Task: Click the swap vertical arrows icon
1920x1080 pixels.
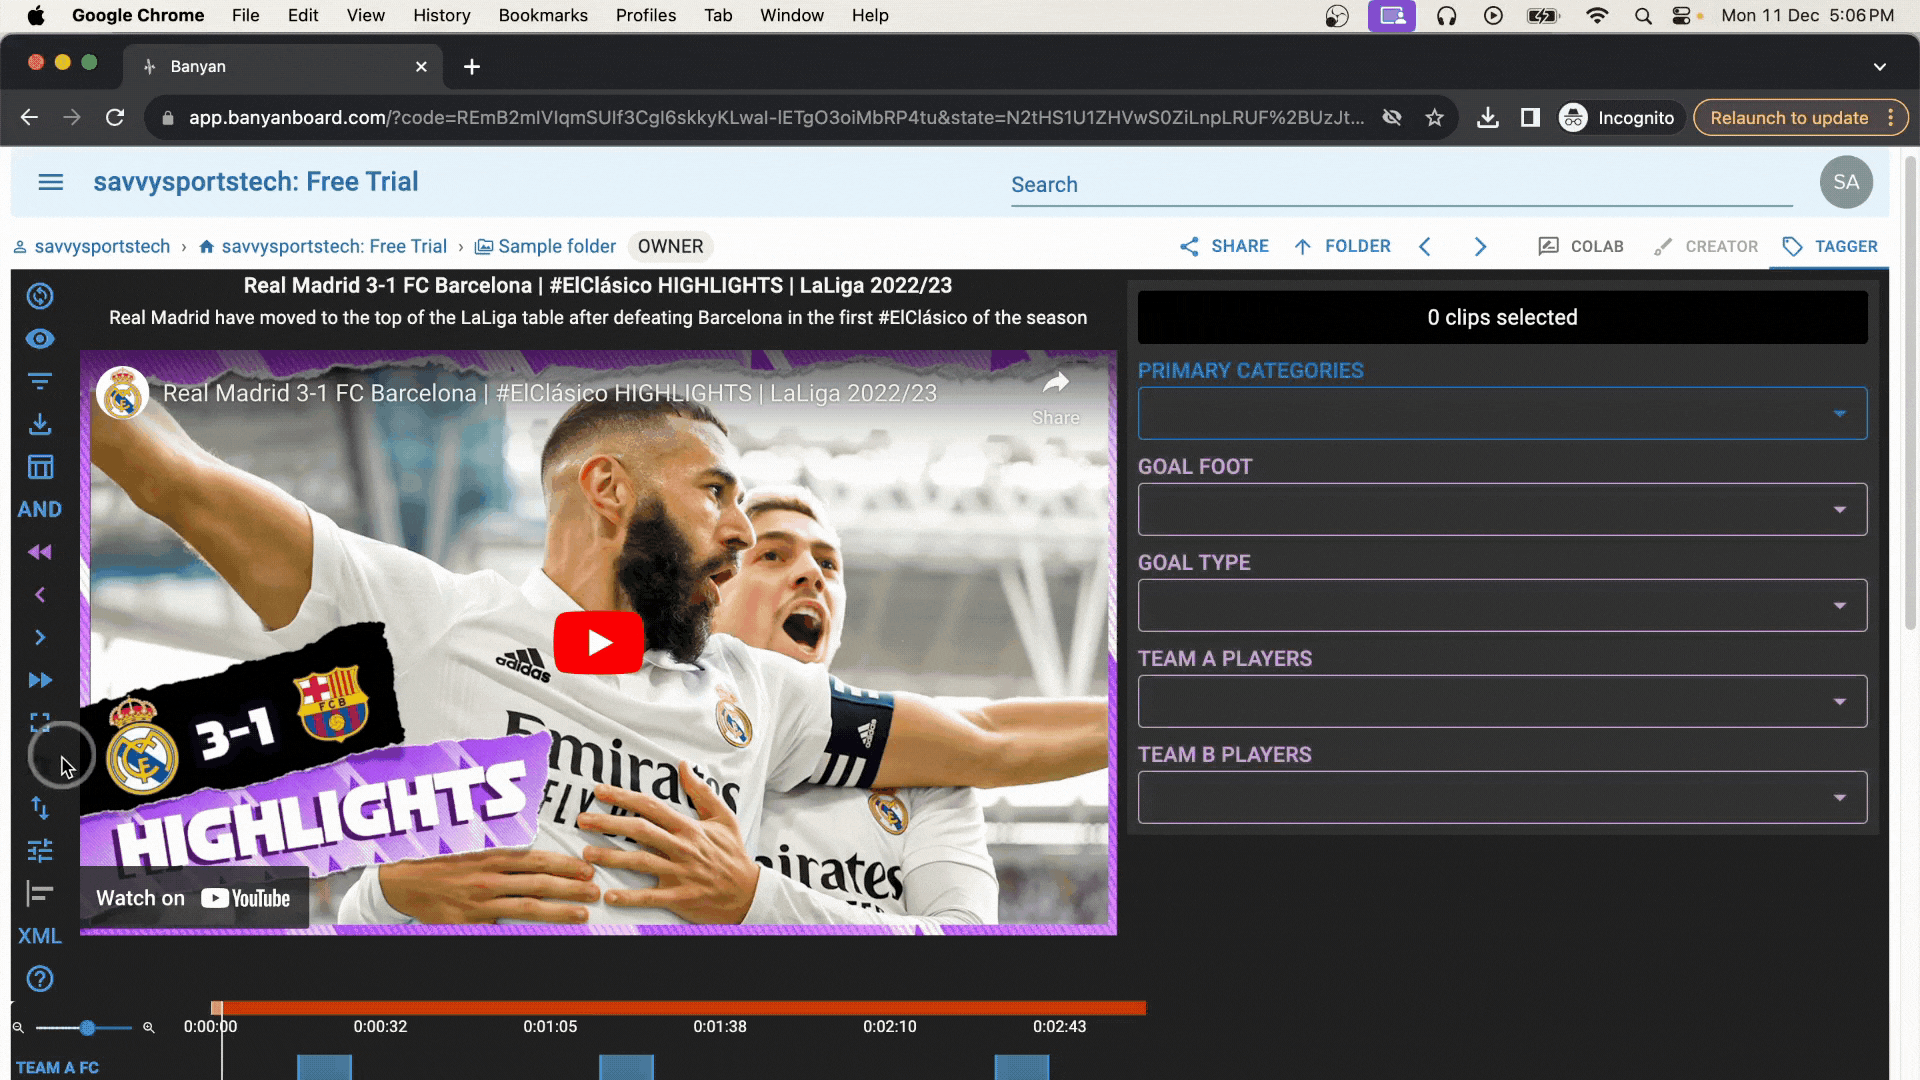Action: click(x=40, y=807)
